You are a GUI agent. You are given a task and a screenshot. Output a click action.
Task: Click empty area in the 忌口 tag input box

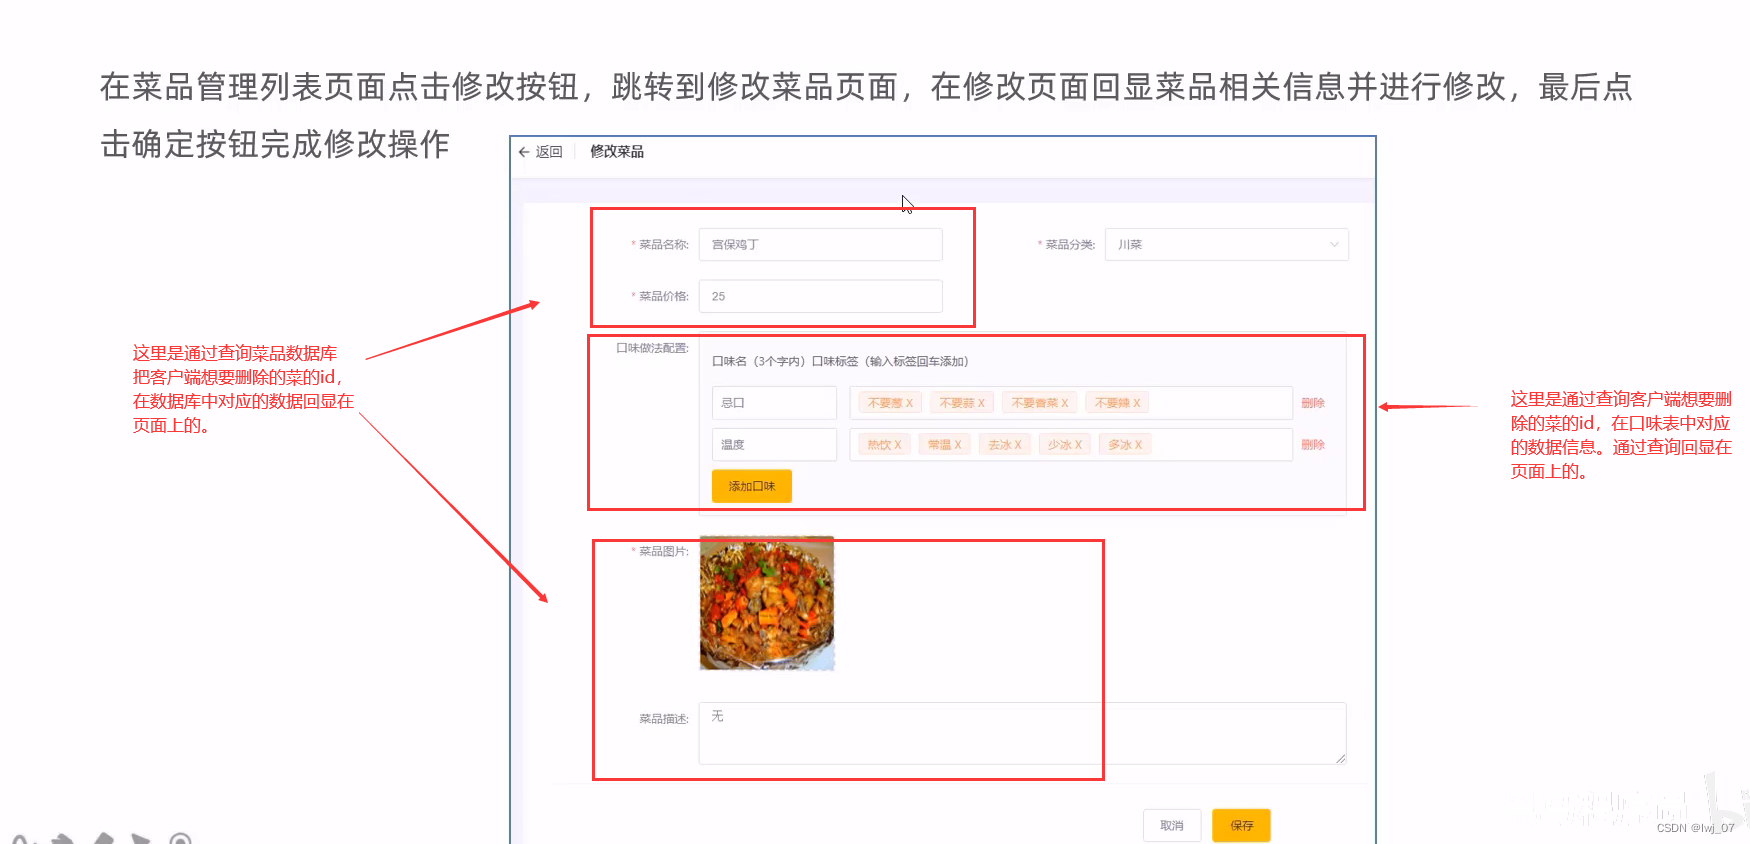(x=1220, y=403)
